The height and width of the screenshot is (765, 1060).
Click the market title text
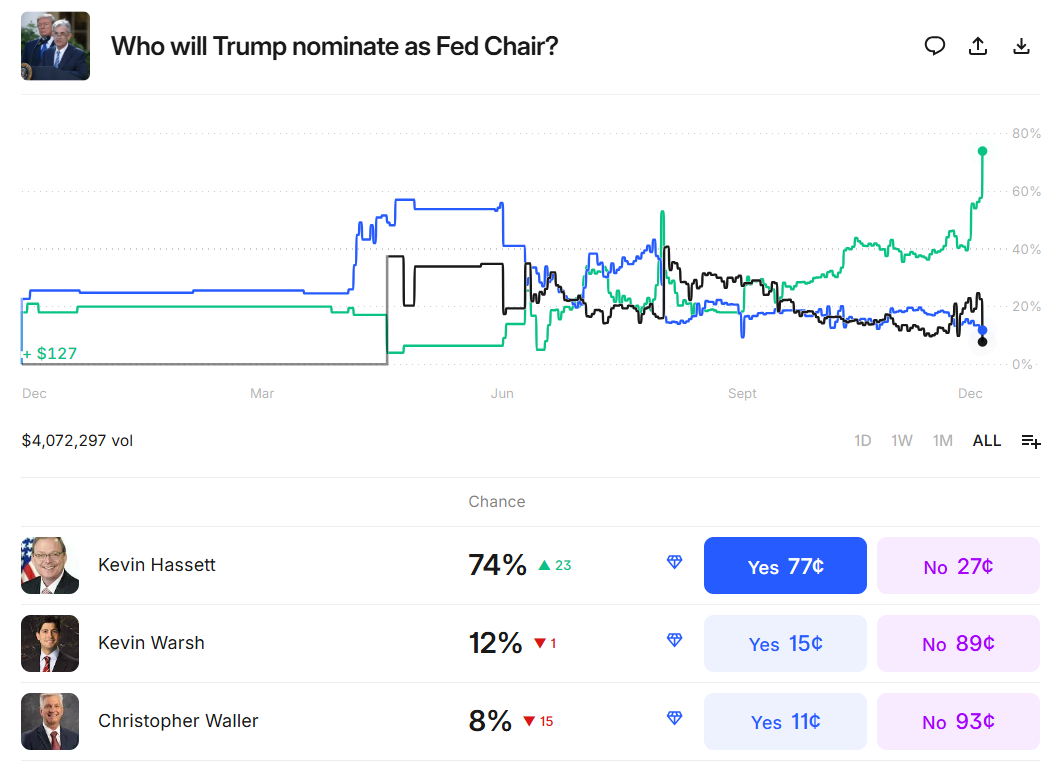click(x=335, y=46)
